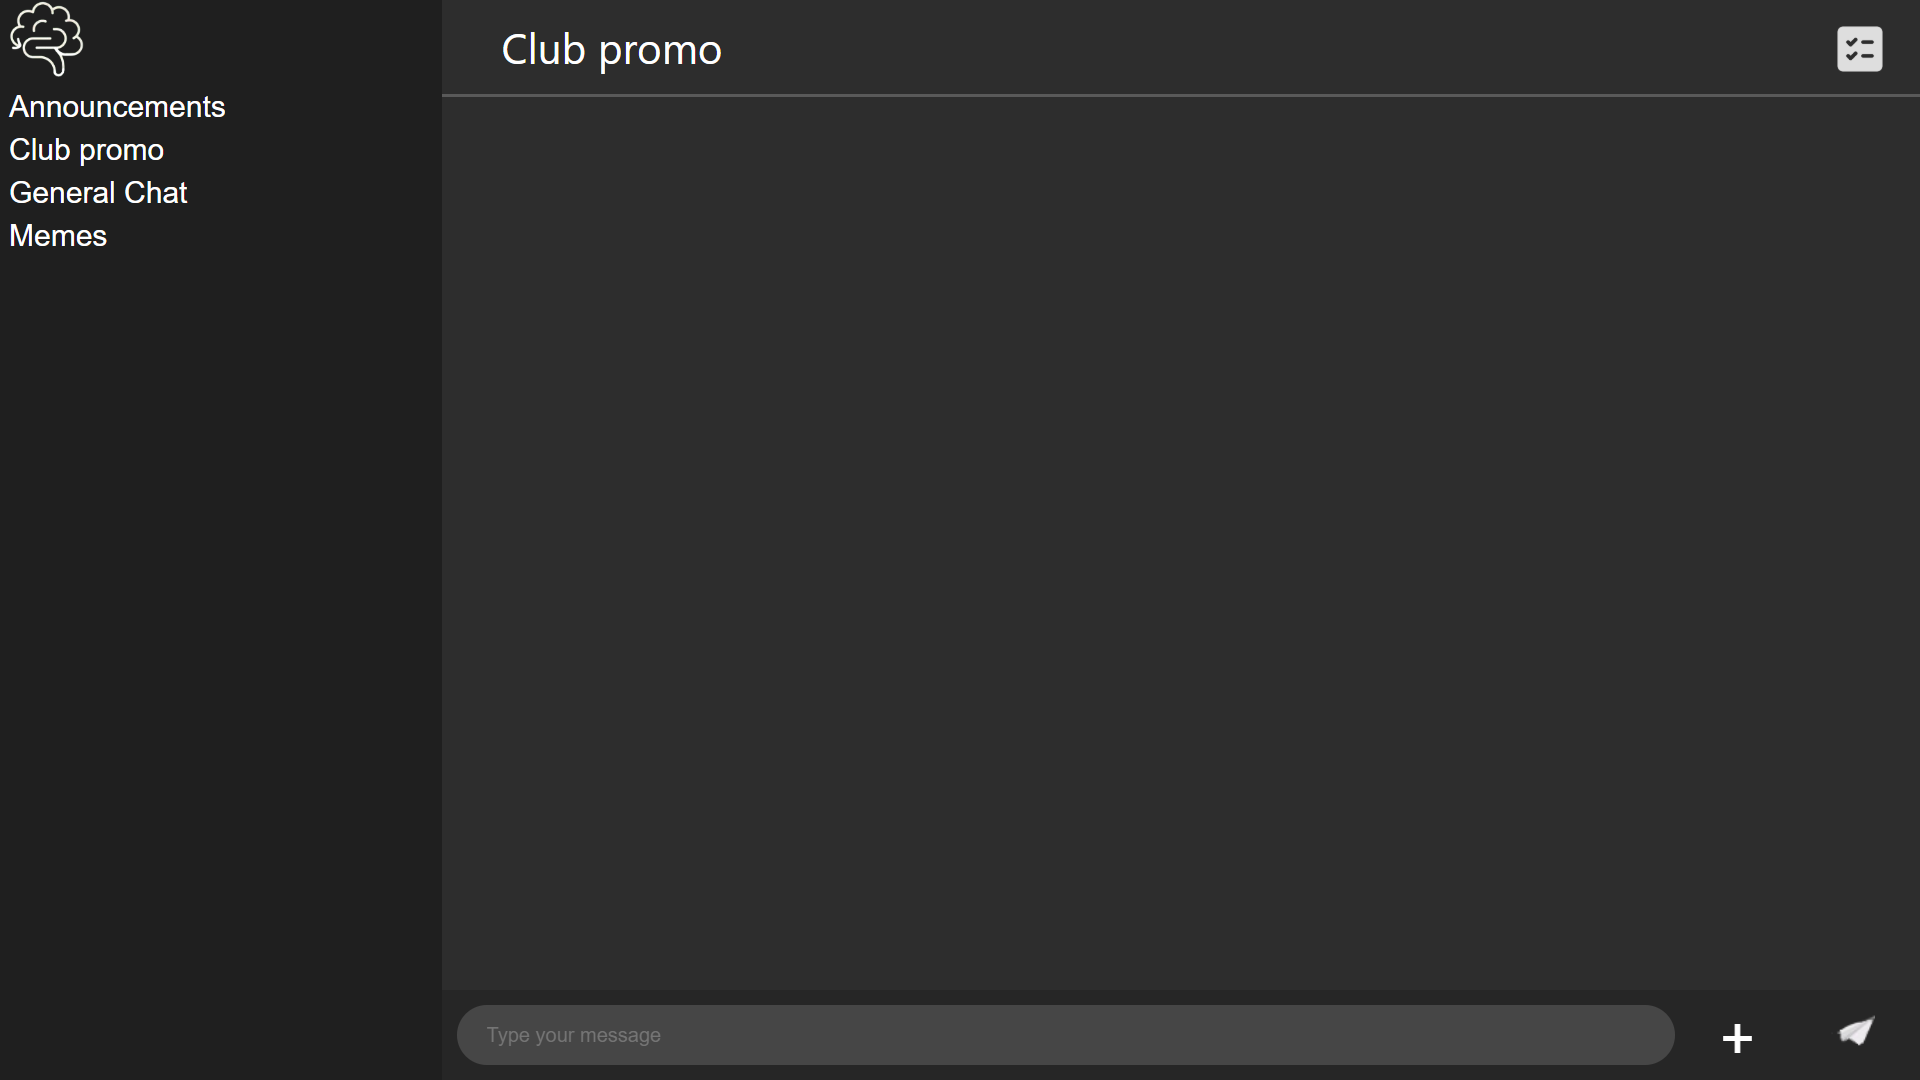This screenshot has height=1080, width=1920.
Task: Add an attachment using the plus button
Action: click(x=1737, y=1038)
